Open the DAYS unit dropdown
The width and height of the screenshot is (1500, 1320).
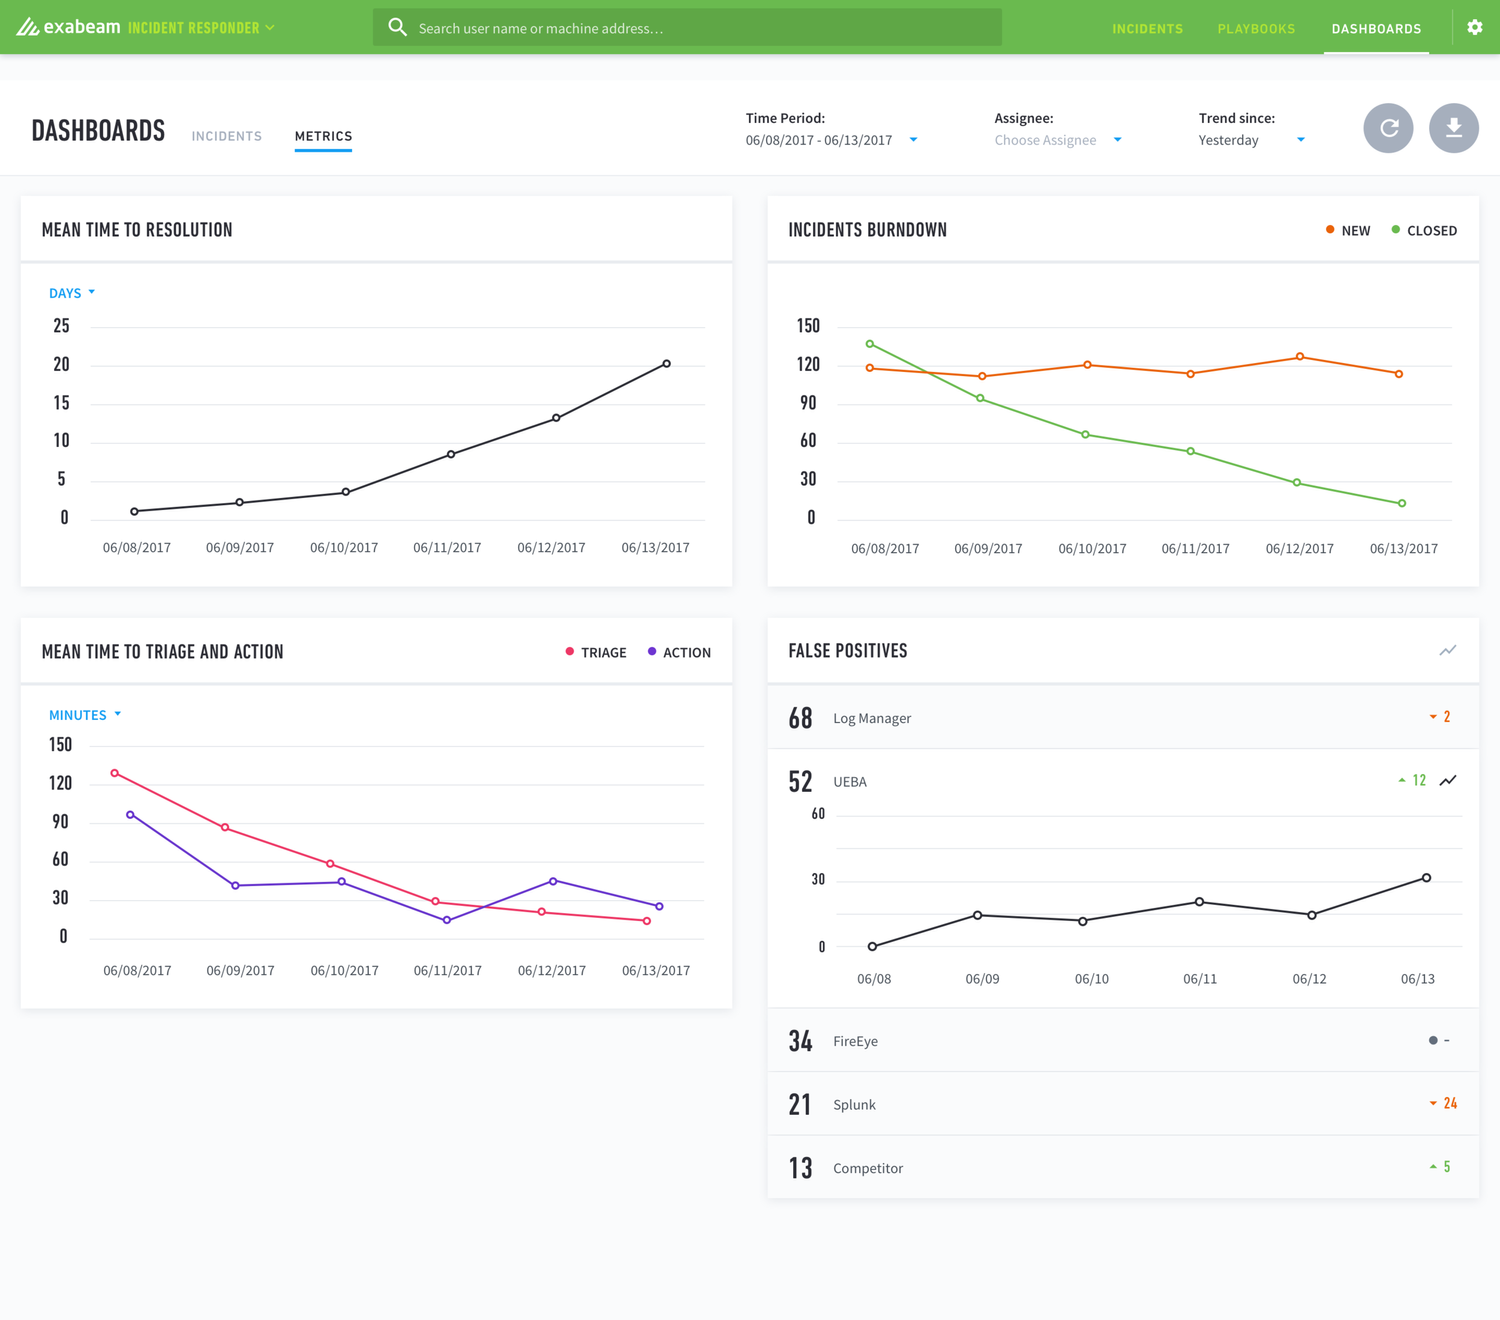(x=72, y=293)
